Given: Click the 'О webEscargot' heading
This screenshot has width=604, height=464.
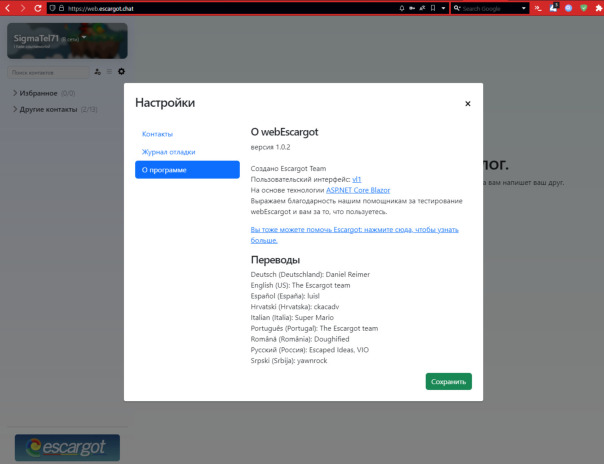Looking at the screenshot, I should tap(284, 132).
